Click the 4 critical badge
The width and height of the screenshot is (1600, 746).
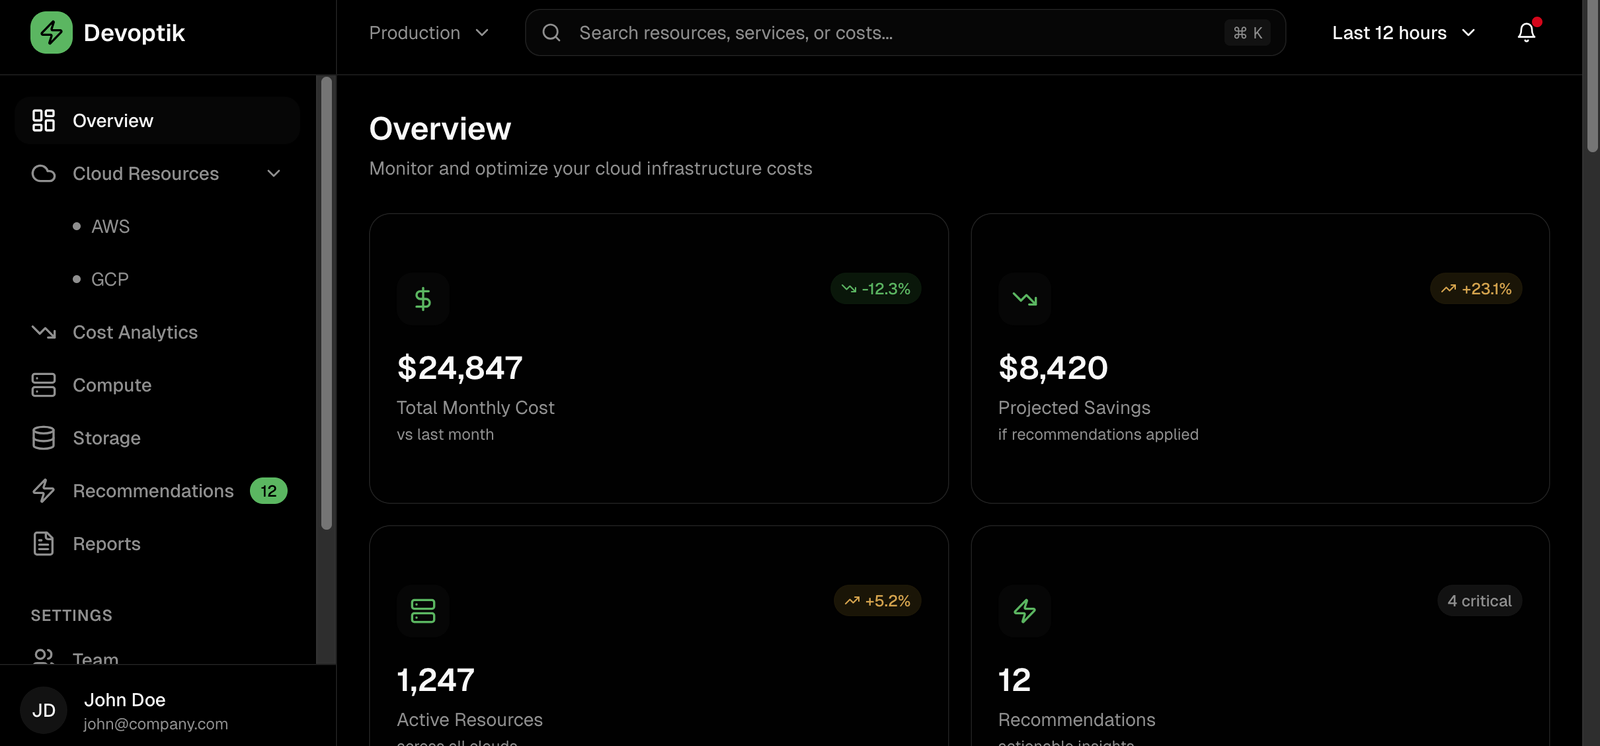1479,601
